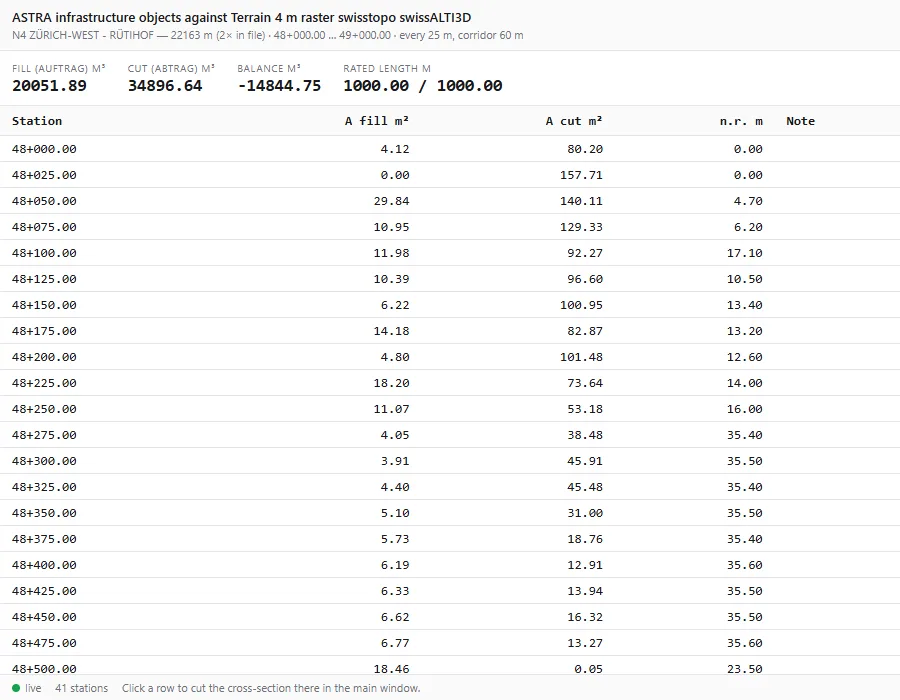Choose station 48+200.00 in the table
This screenshot has width=900, height=700.
pos(450,357)
